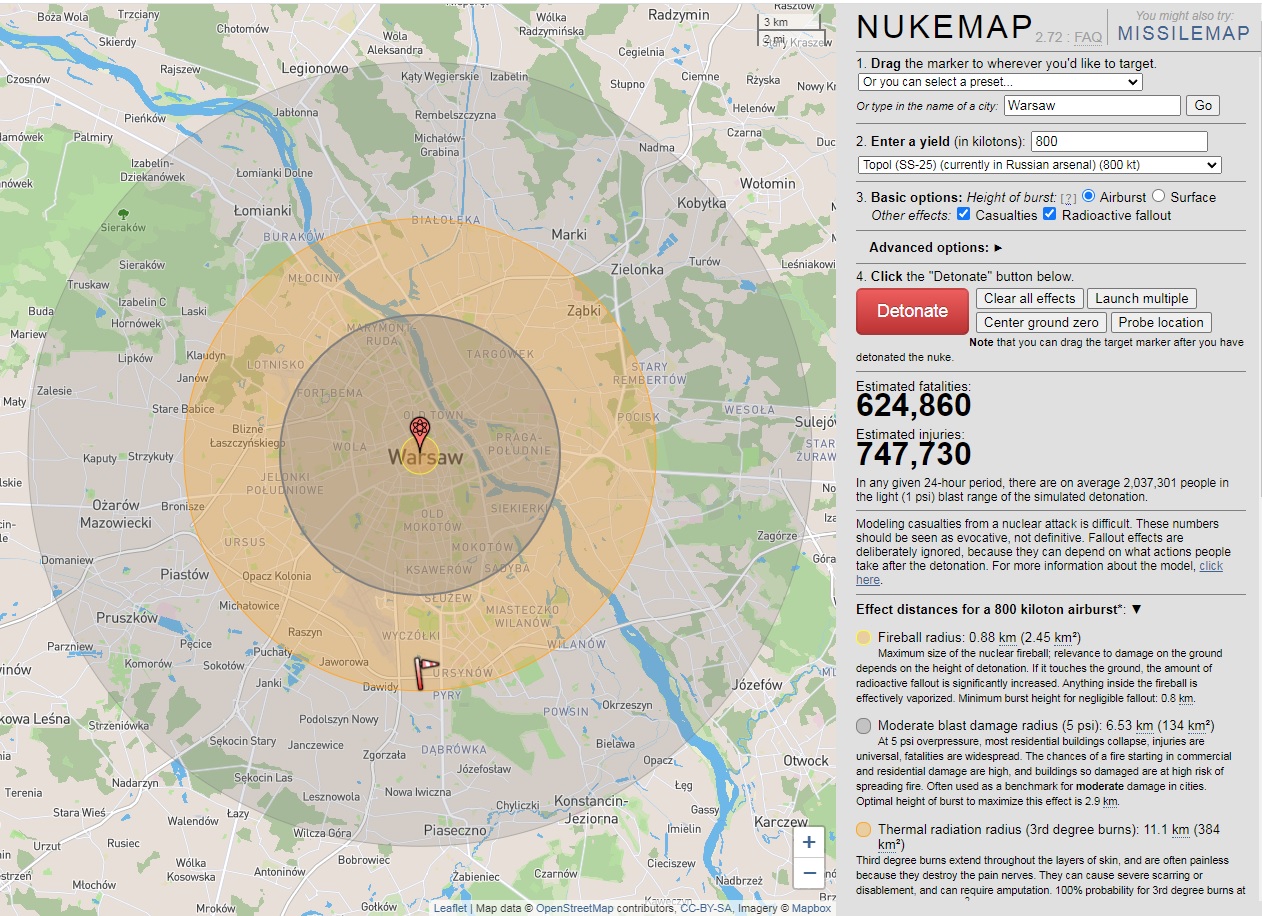Open the Mapbox imagery link

pyautogui.click(x=811, y=908)
